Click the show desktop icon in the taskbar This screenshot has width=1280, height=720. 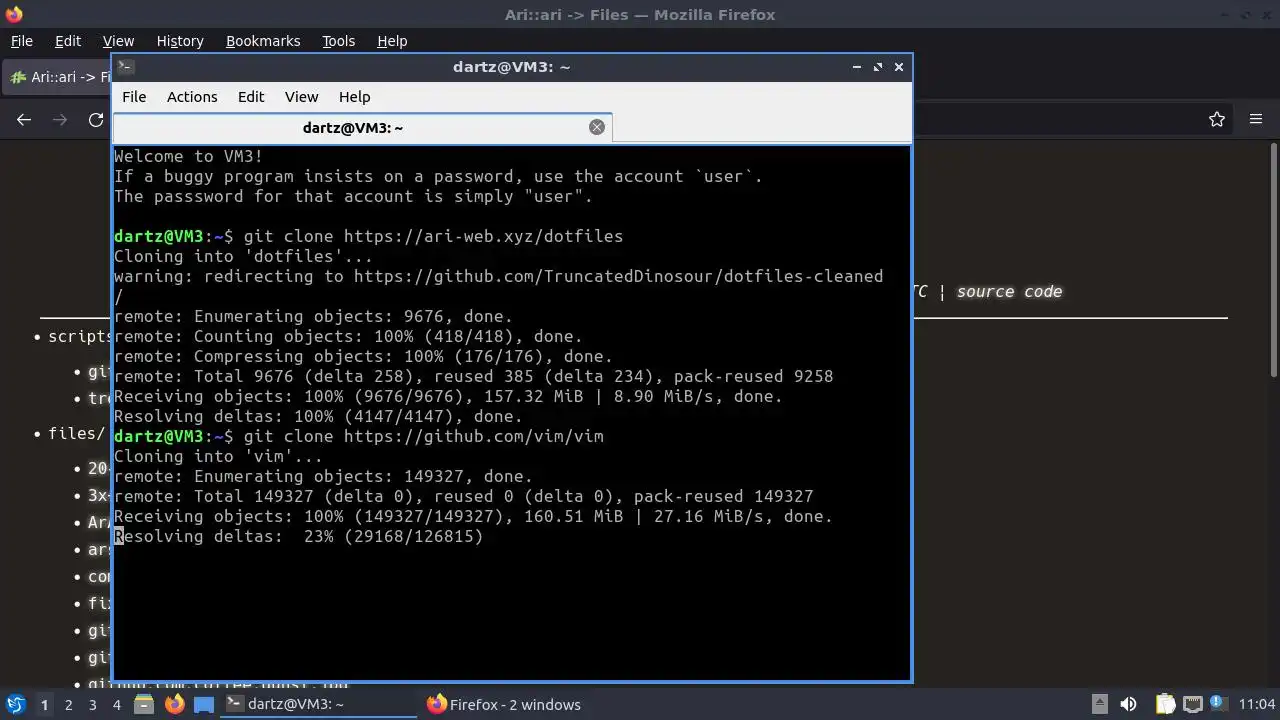[204, 704]
